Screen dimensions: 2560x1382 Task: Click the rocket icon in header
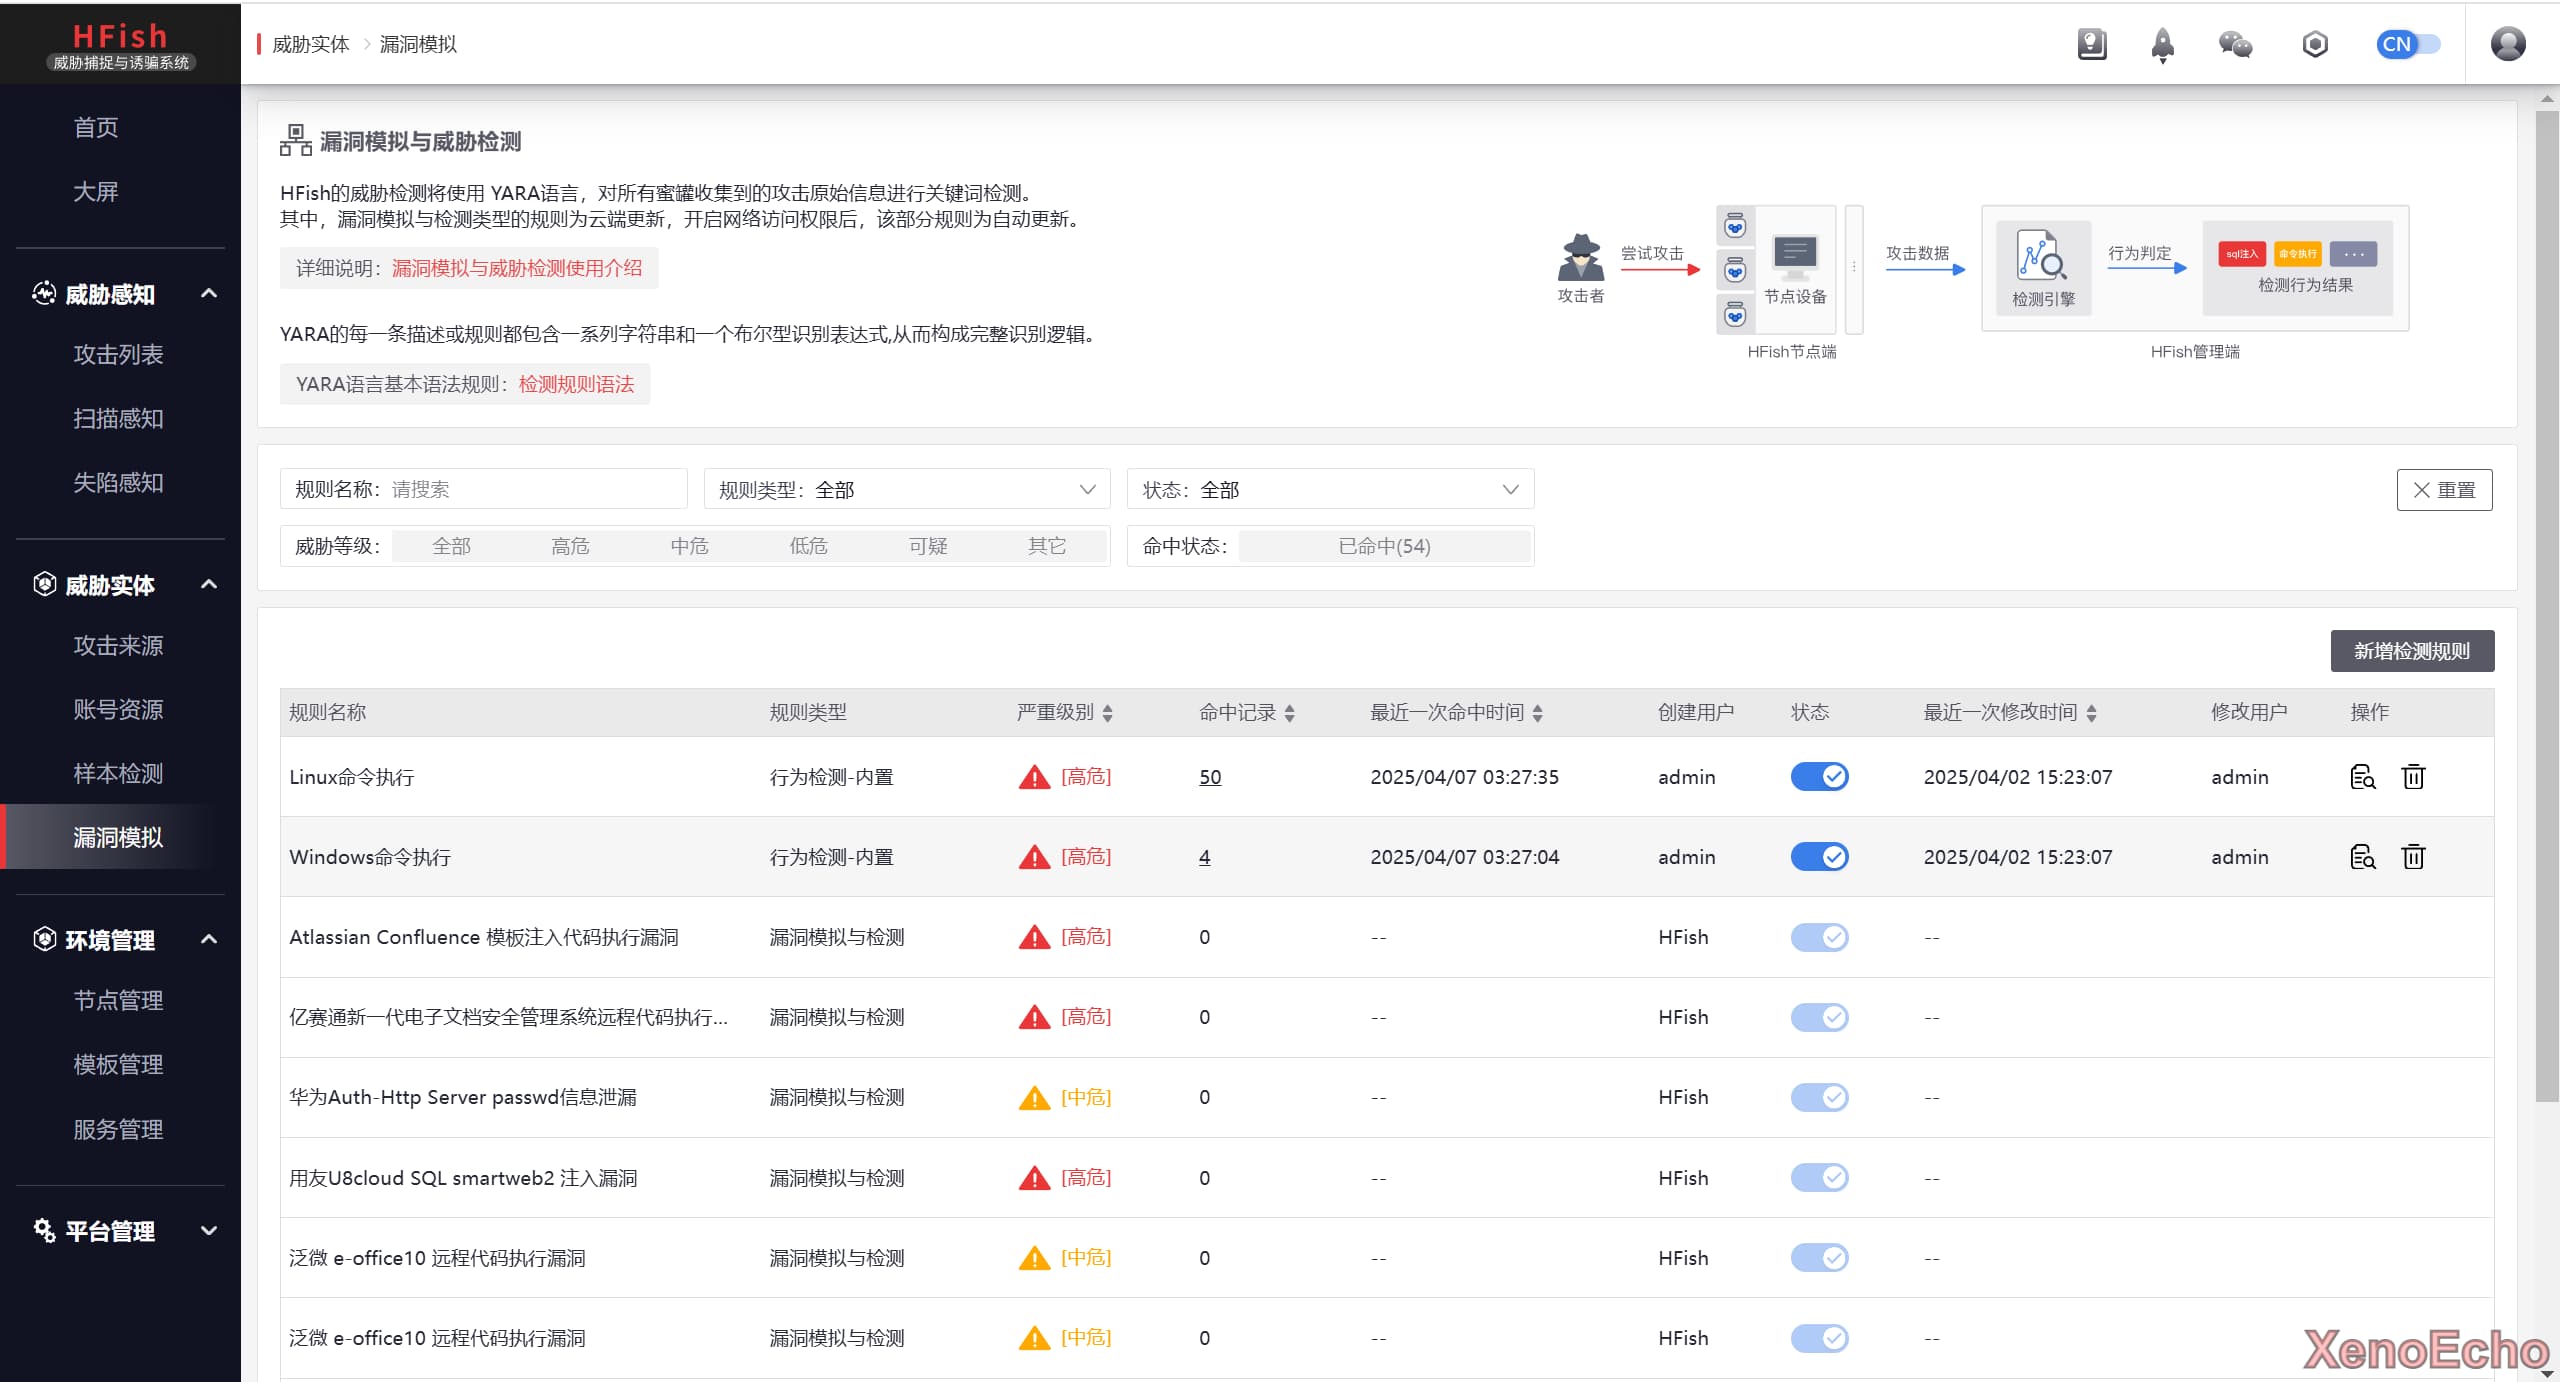[2162, 44]
